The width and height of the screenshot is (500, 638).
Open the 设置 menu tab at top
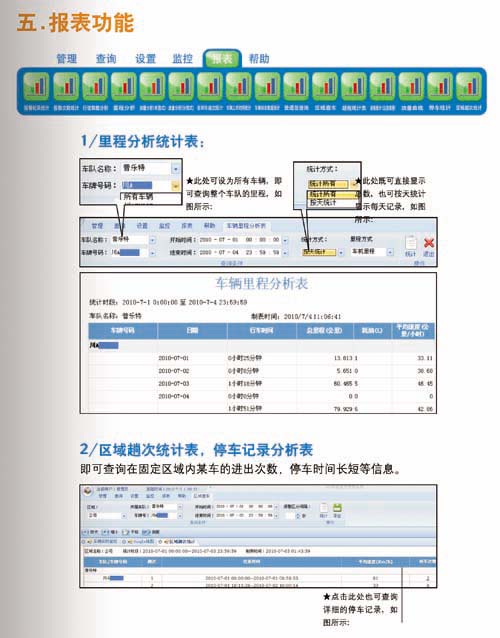click(146, 59)
